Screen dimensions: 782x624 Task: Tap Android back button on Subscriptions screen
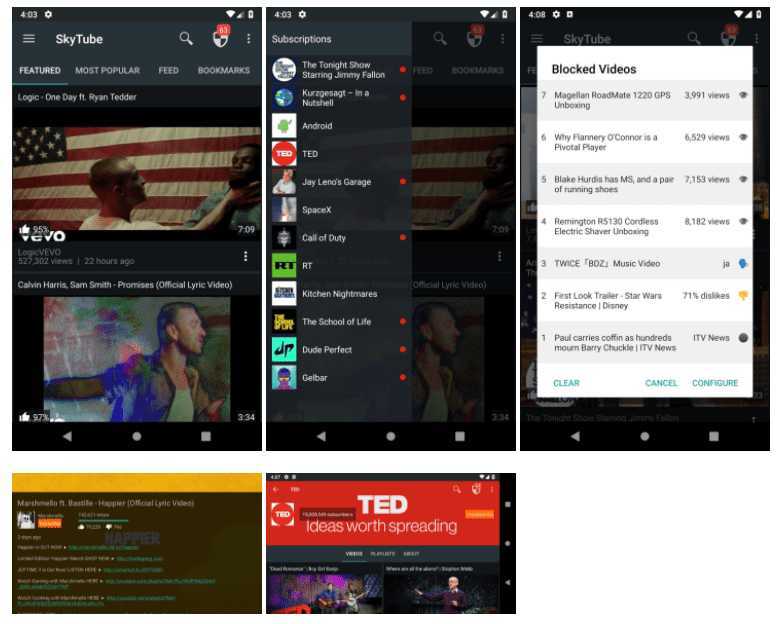point(322,436)
